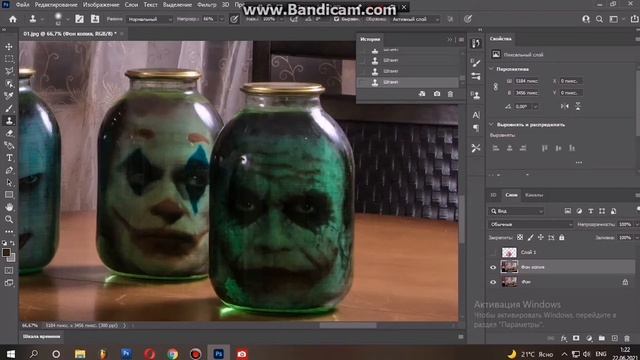Click the width input field in Properties
Image resolution: width=640 pixels, height=360 pixels.
click(528, 81)
